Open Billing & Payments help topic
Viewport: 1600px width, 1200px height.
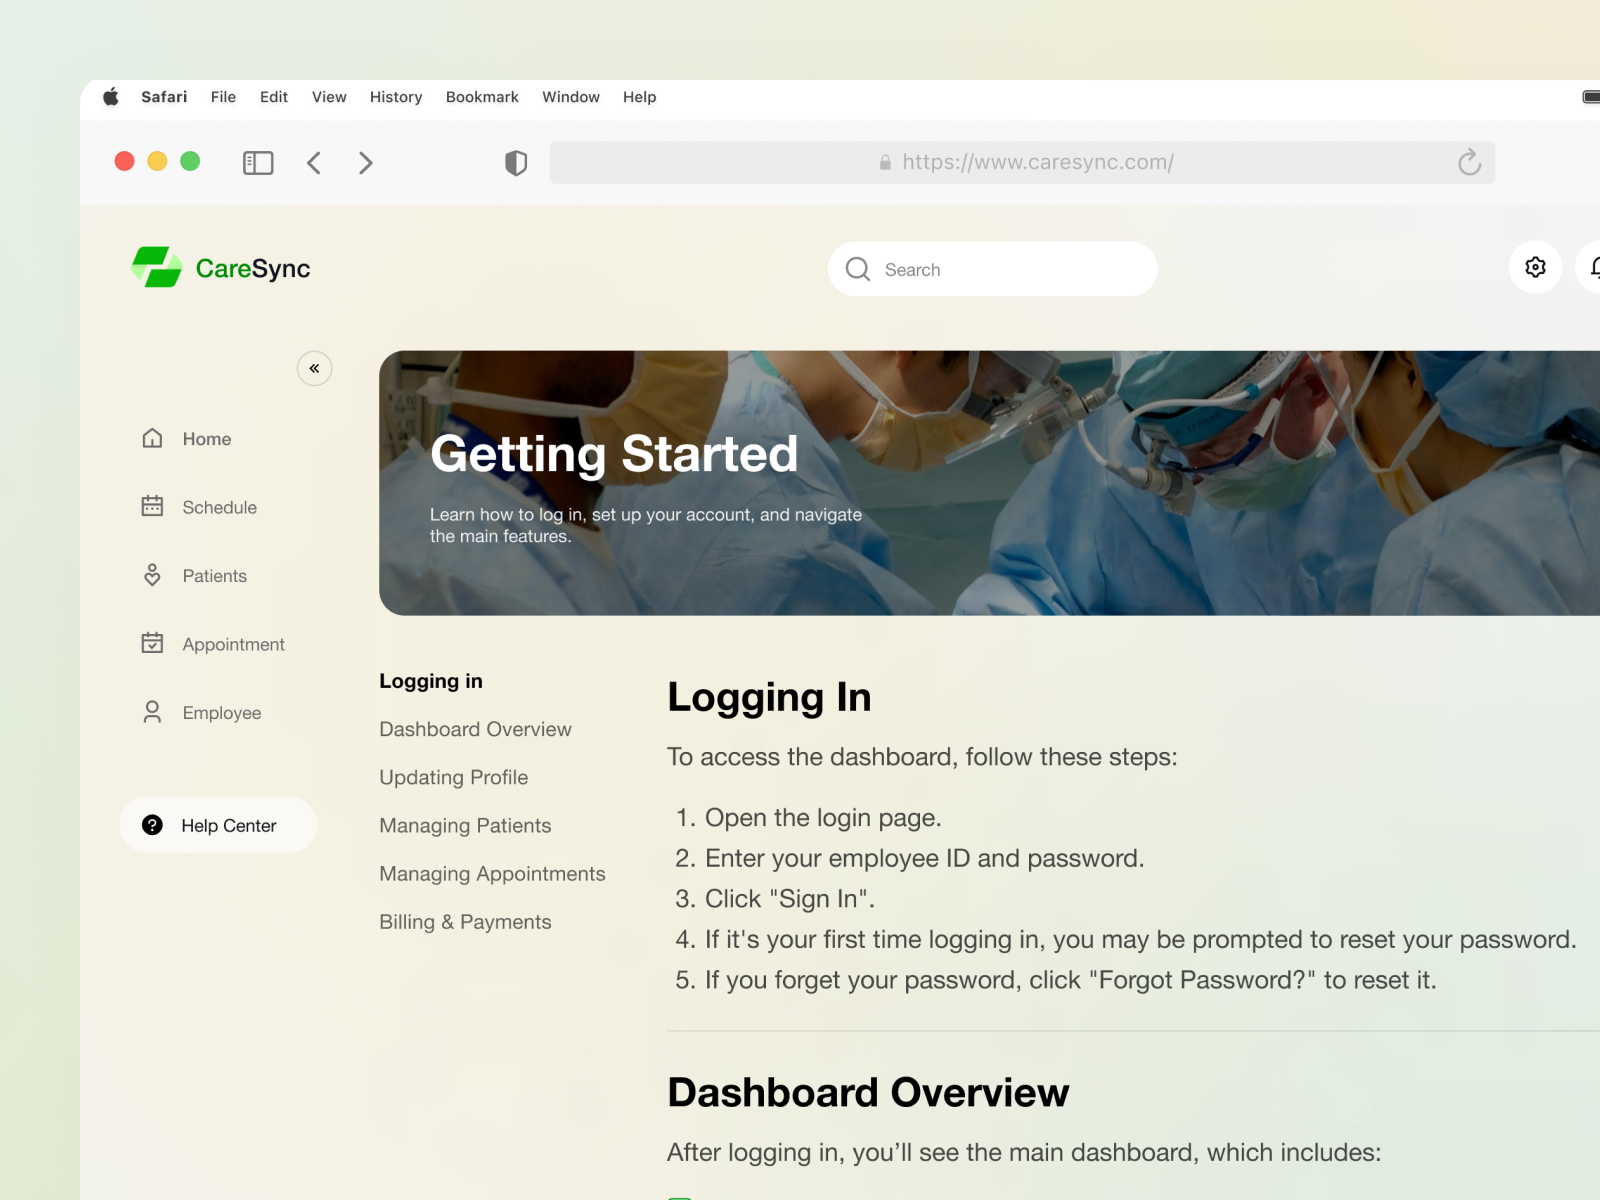point(465,921)
